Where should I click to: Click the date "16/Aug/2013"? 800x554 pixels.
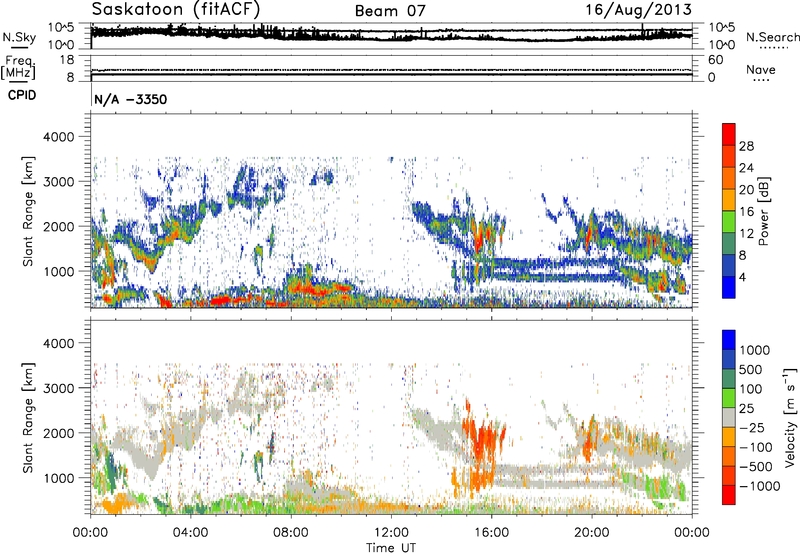[x=638, y=10]
